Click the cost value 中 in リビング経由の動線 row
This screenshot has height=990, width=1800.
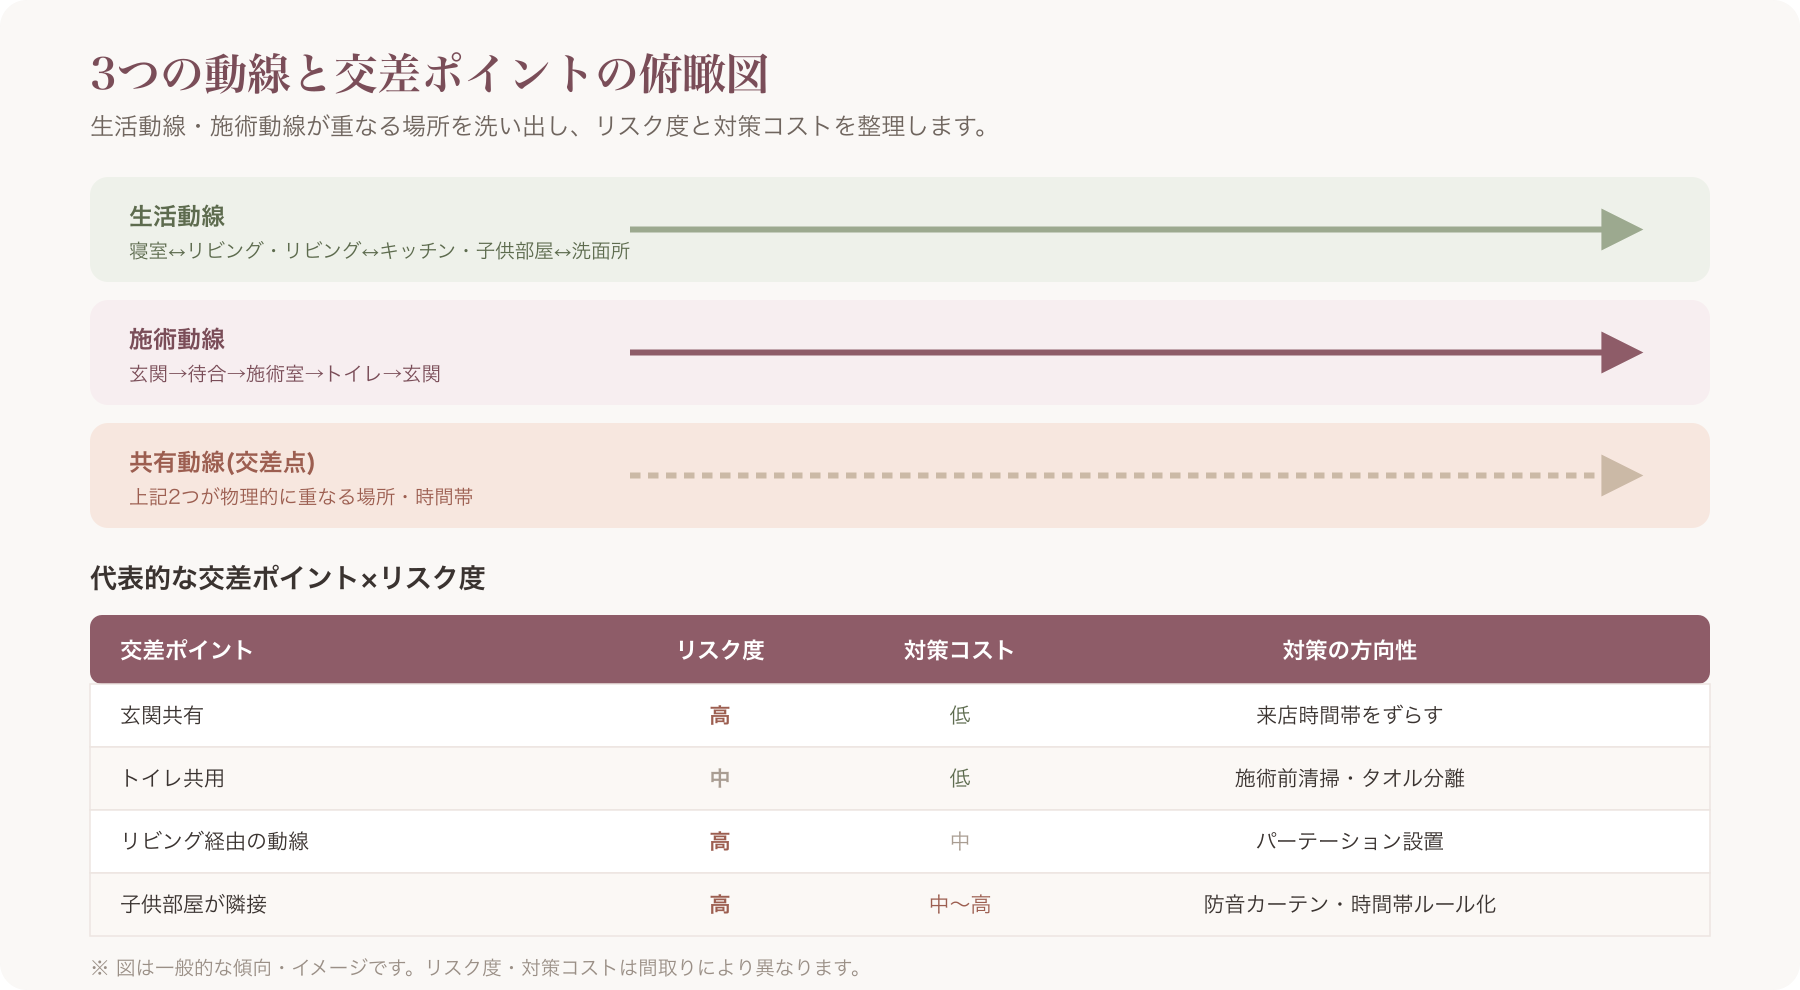pyautogui.click(x=960, y=841)
